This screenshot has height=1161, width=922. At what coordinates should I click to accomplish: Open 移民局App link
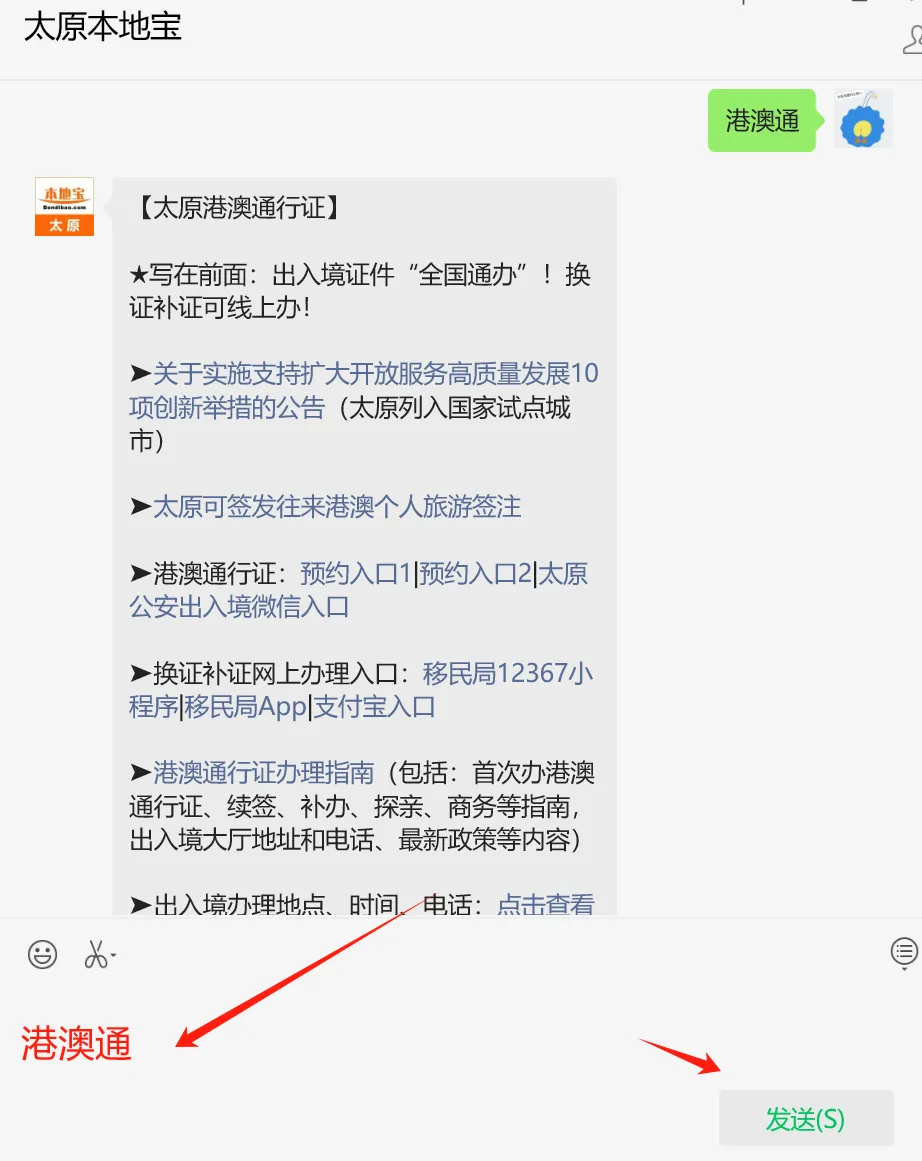pos(246,706)
